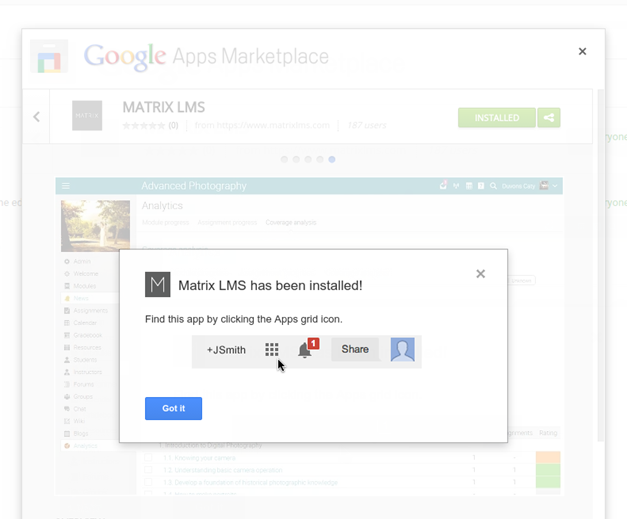Click the Advanced Photography title

pos(194,186)
